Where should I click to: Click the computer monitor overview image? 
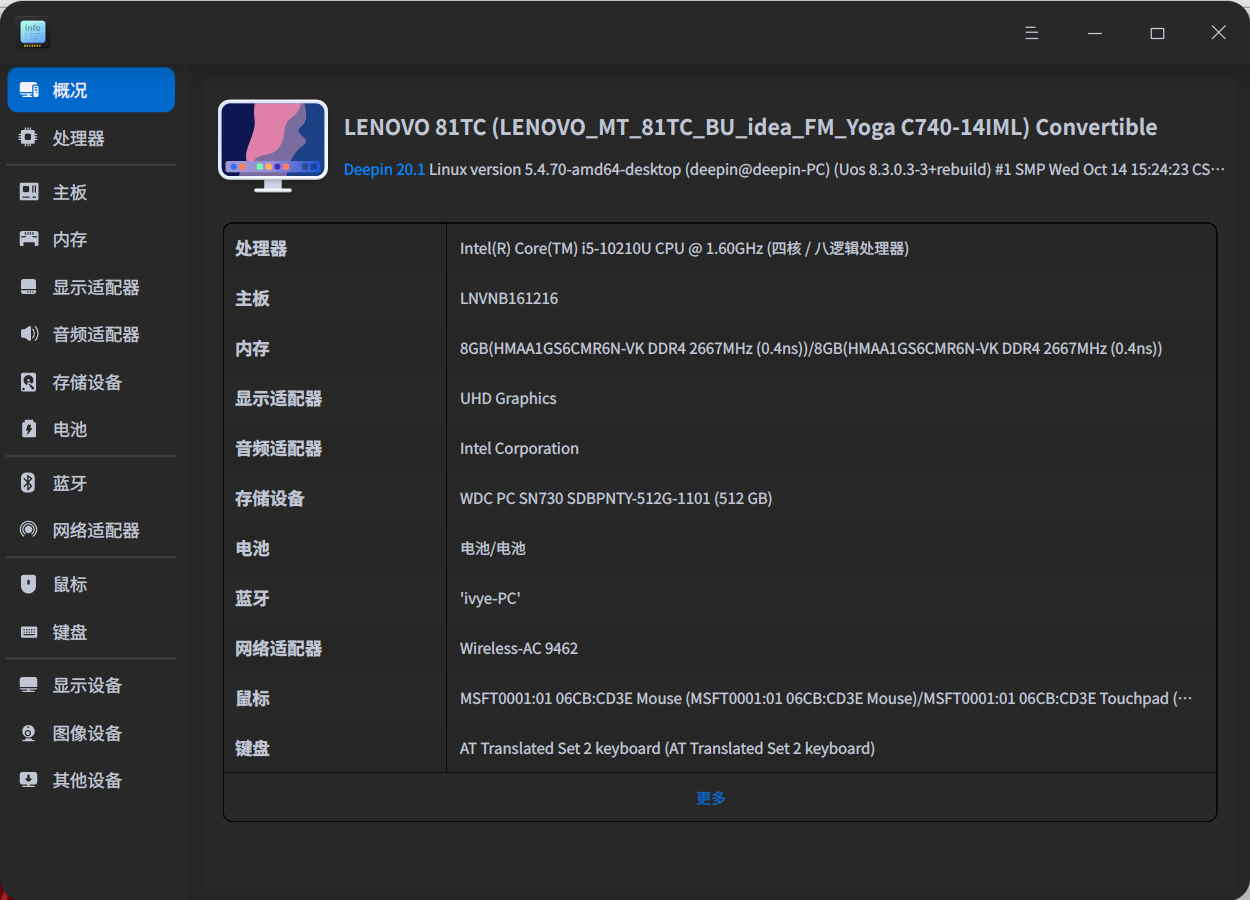(x=273, y=146)
